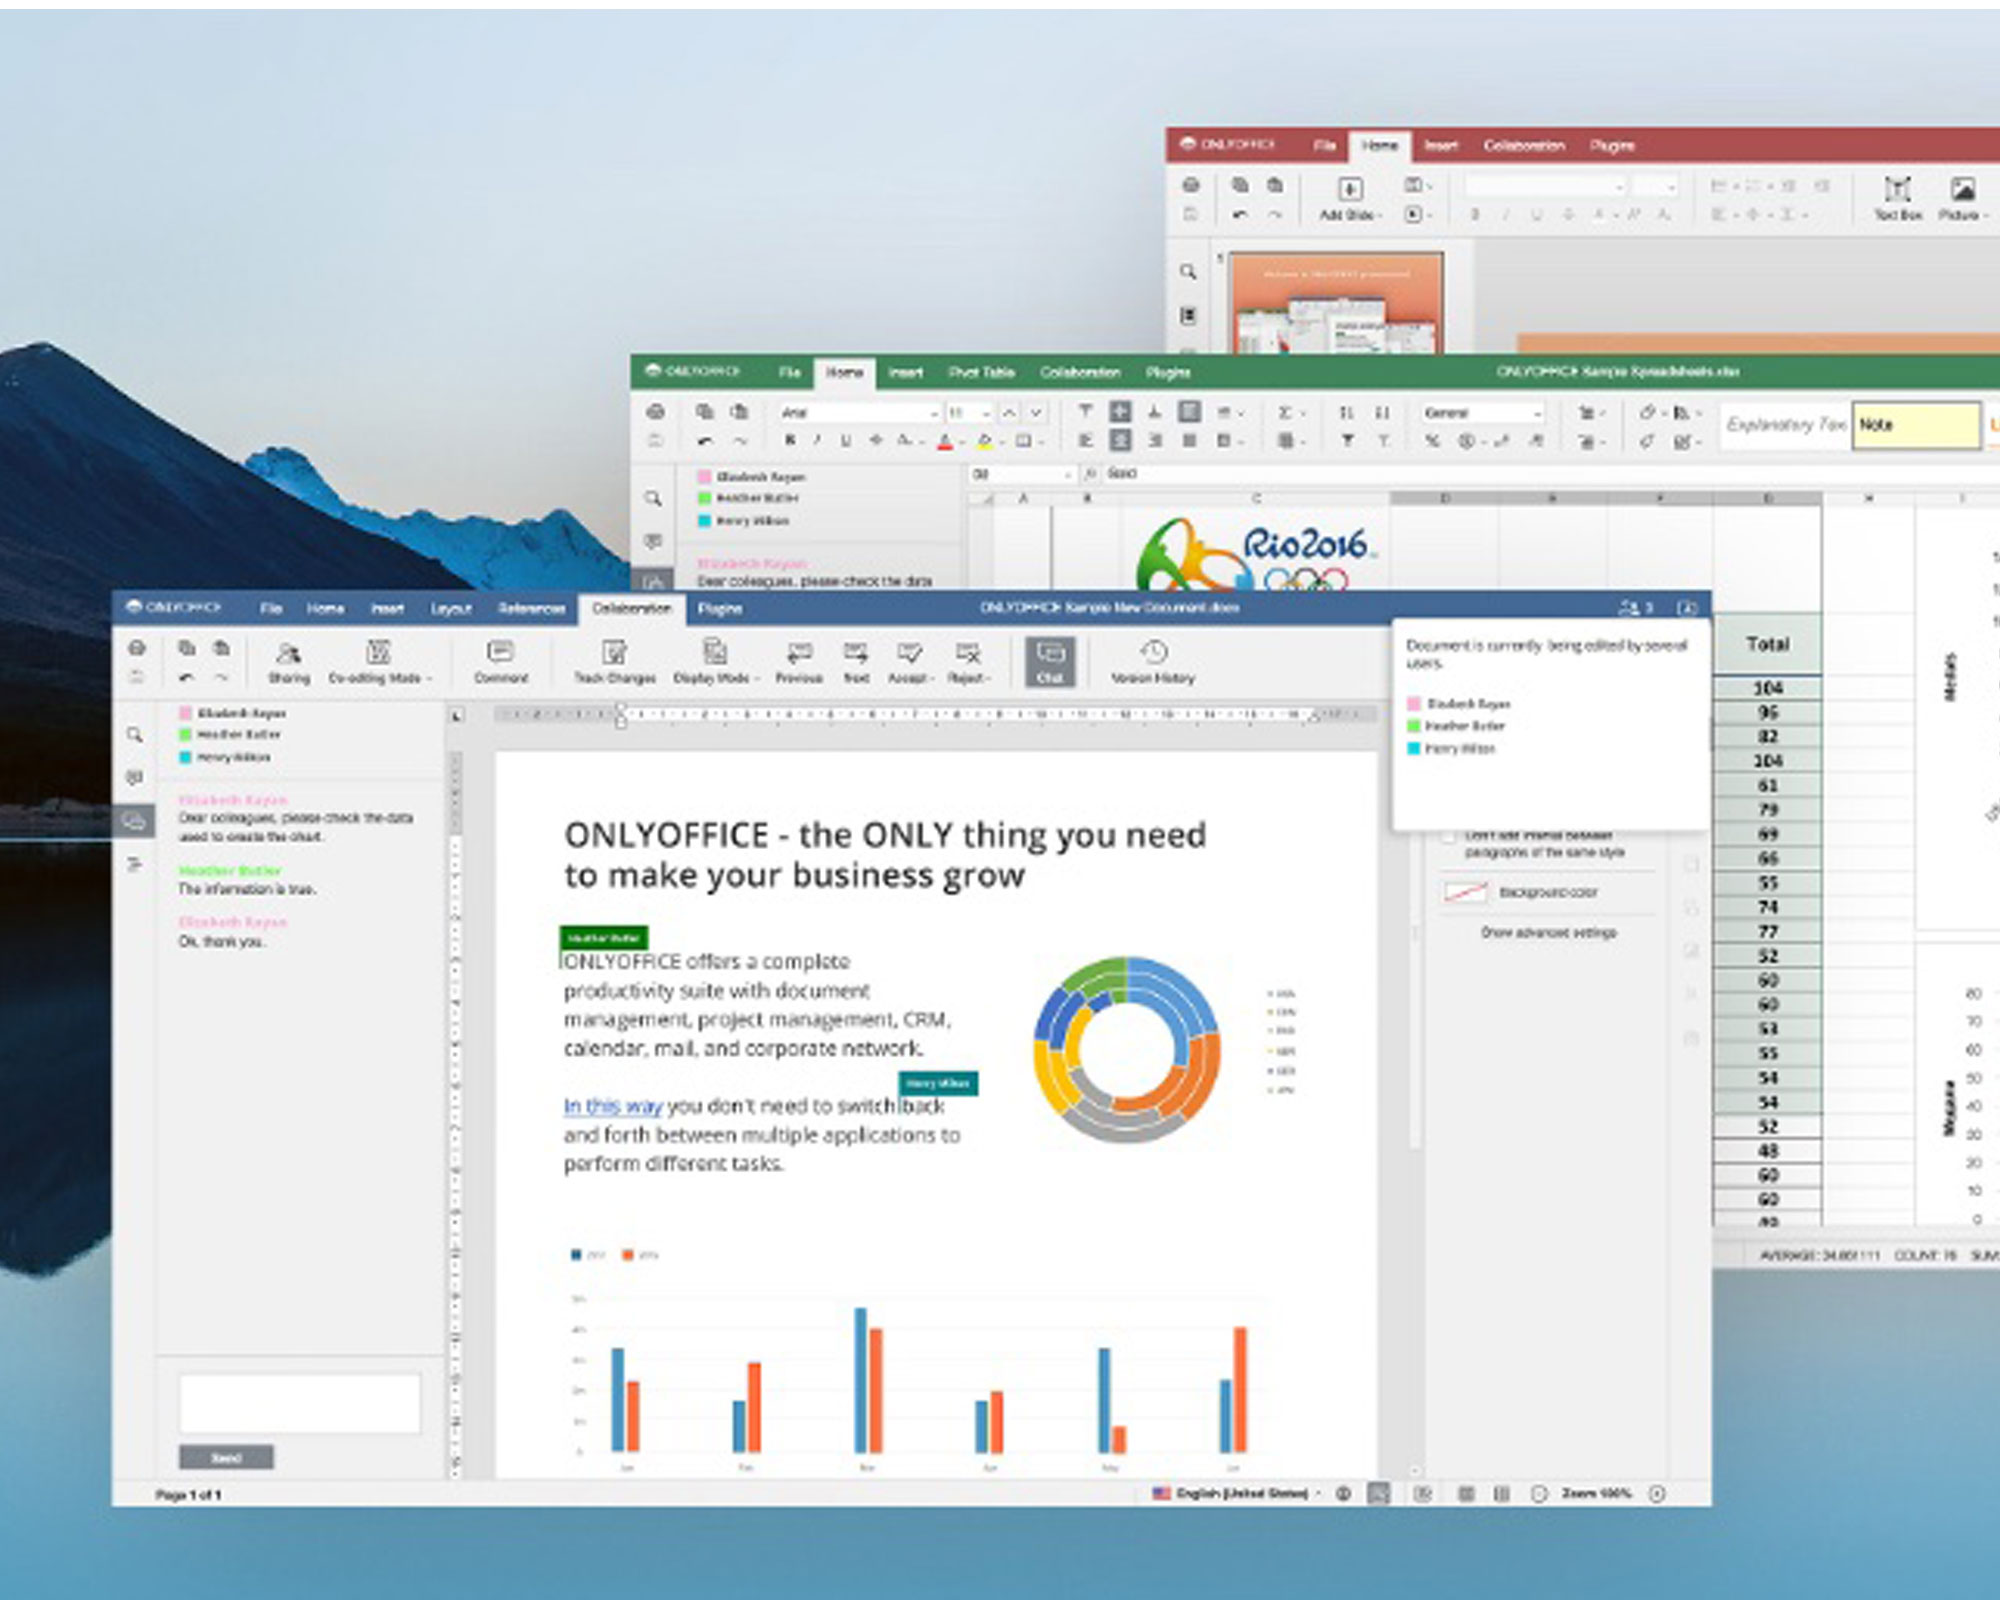Open language selector English (United States)
The height and width of the screenshot is (1600, 2000).
(1237, 1493)
